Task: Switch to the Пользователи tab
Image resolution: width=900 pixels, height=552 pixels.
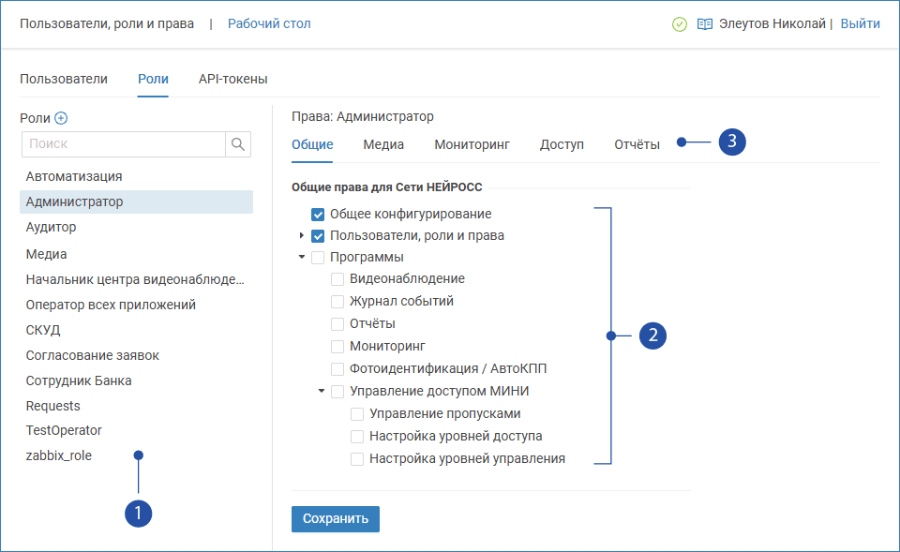Action: coord(64,79)
